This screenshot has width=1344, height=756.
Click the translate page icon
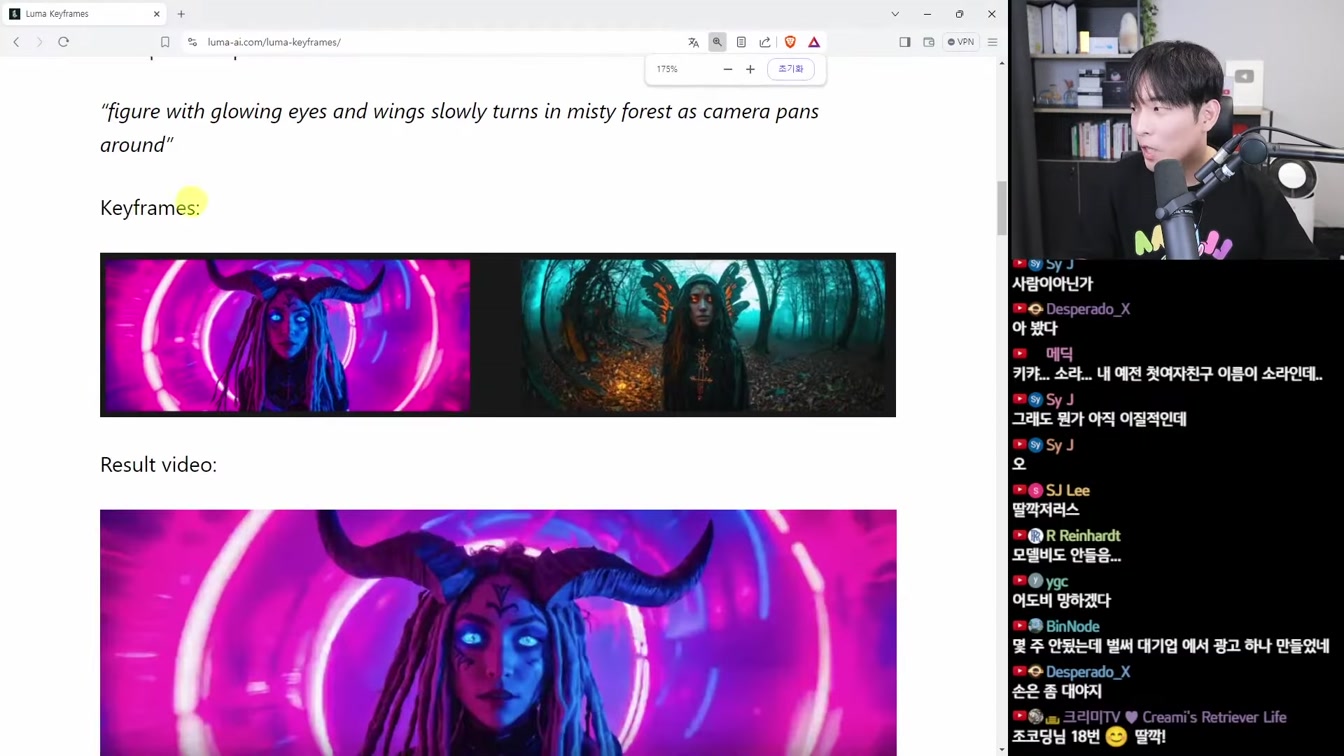point(693,42)
